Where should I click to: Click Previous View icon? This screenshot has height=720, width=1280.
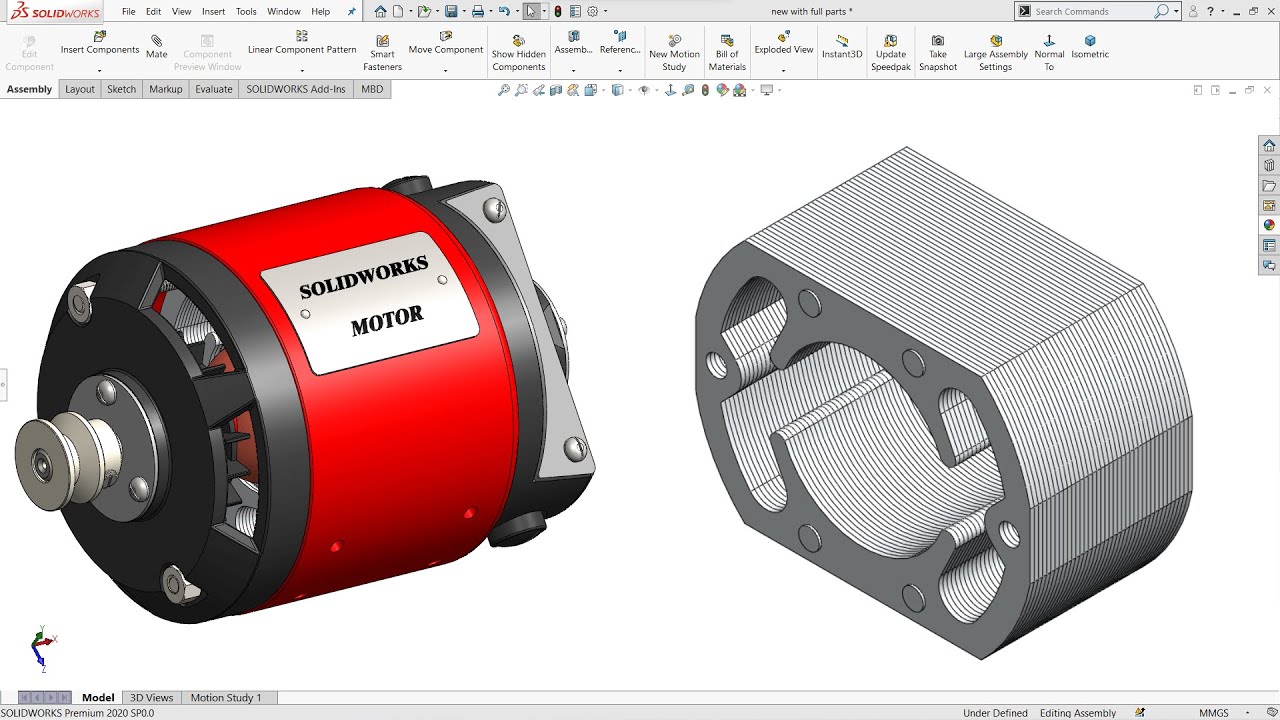539,90
